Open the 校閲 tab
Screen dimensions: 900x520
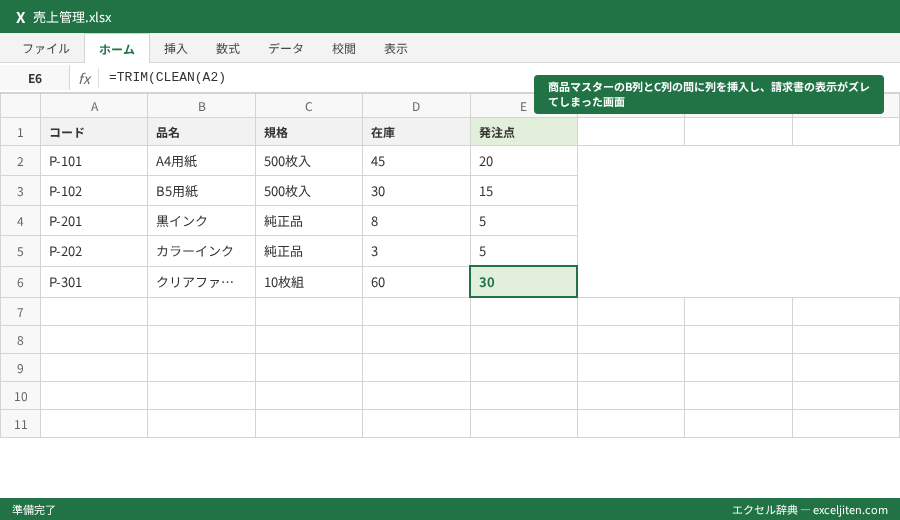point(344,49)
